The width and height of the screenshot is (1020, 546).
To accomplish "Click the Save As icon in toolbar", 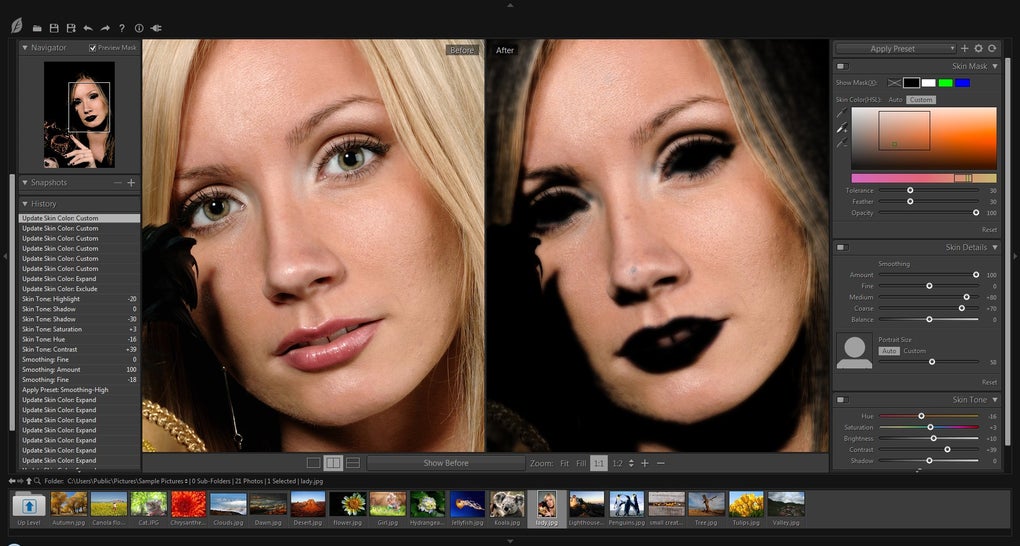I will [72, 29].
